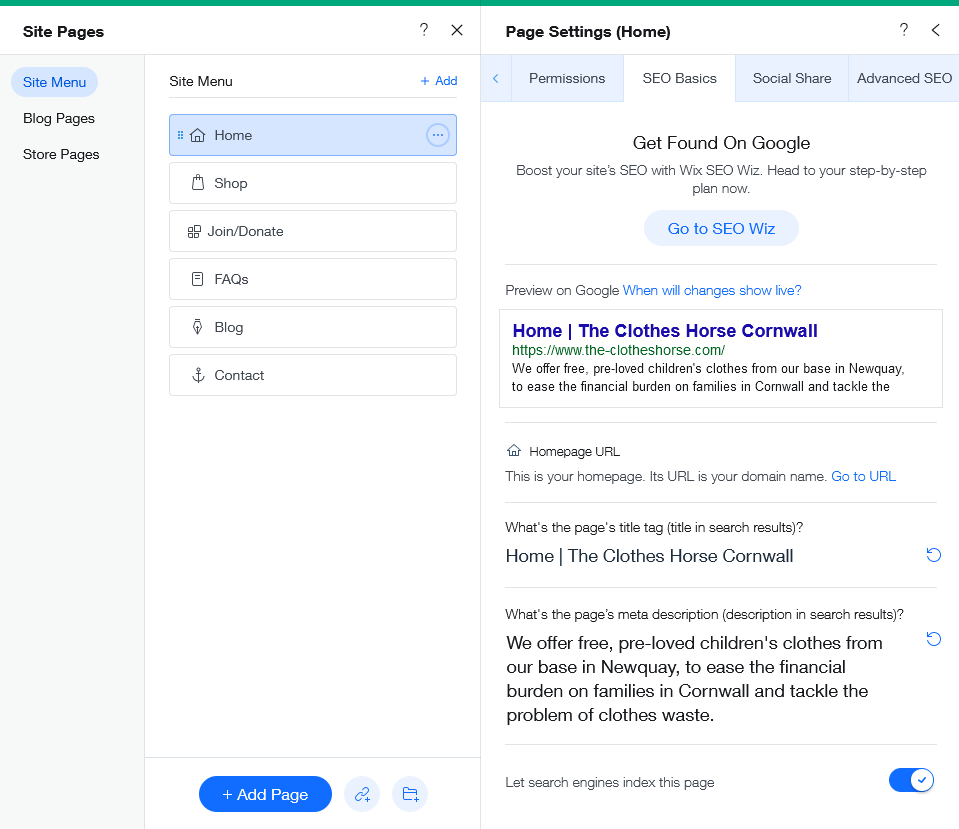This screenshot has width=959, height=829.
Task: Select the Blog page item
Action: [313, 327]
